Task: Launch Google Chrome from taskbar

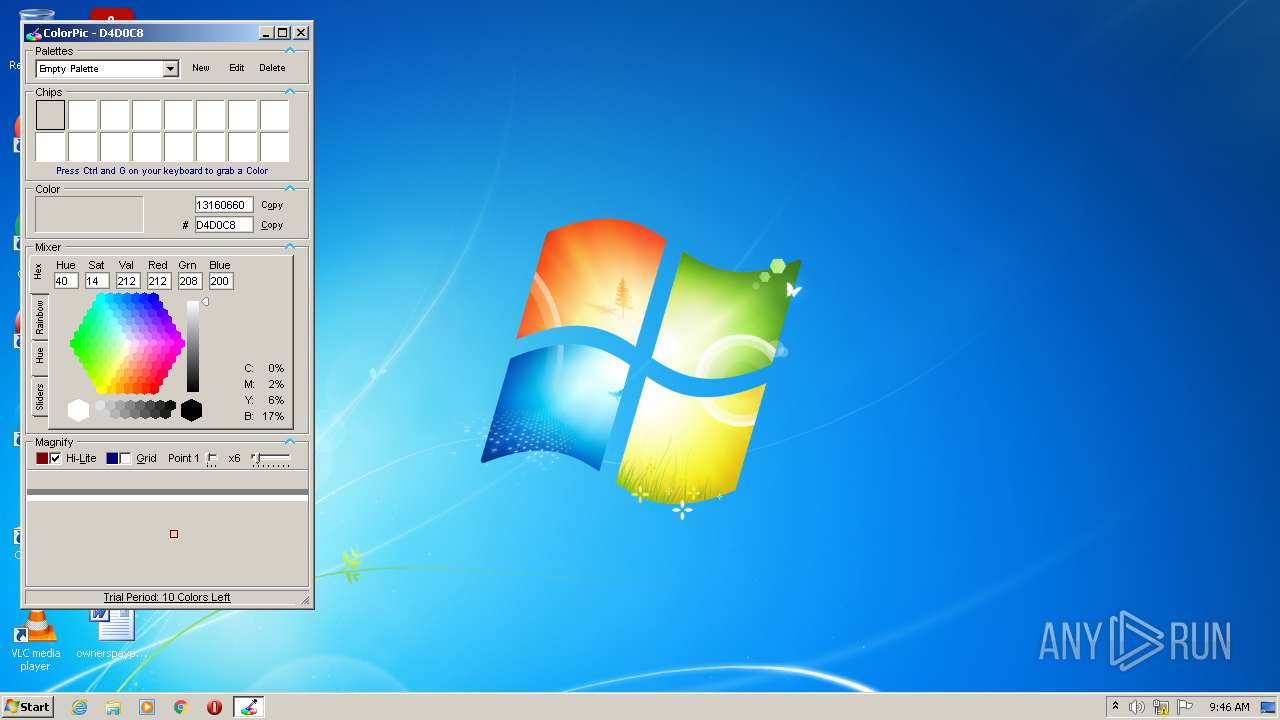Action: pos(181,707)
